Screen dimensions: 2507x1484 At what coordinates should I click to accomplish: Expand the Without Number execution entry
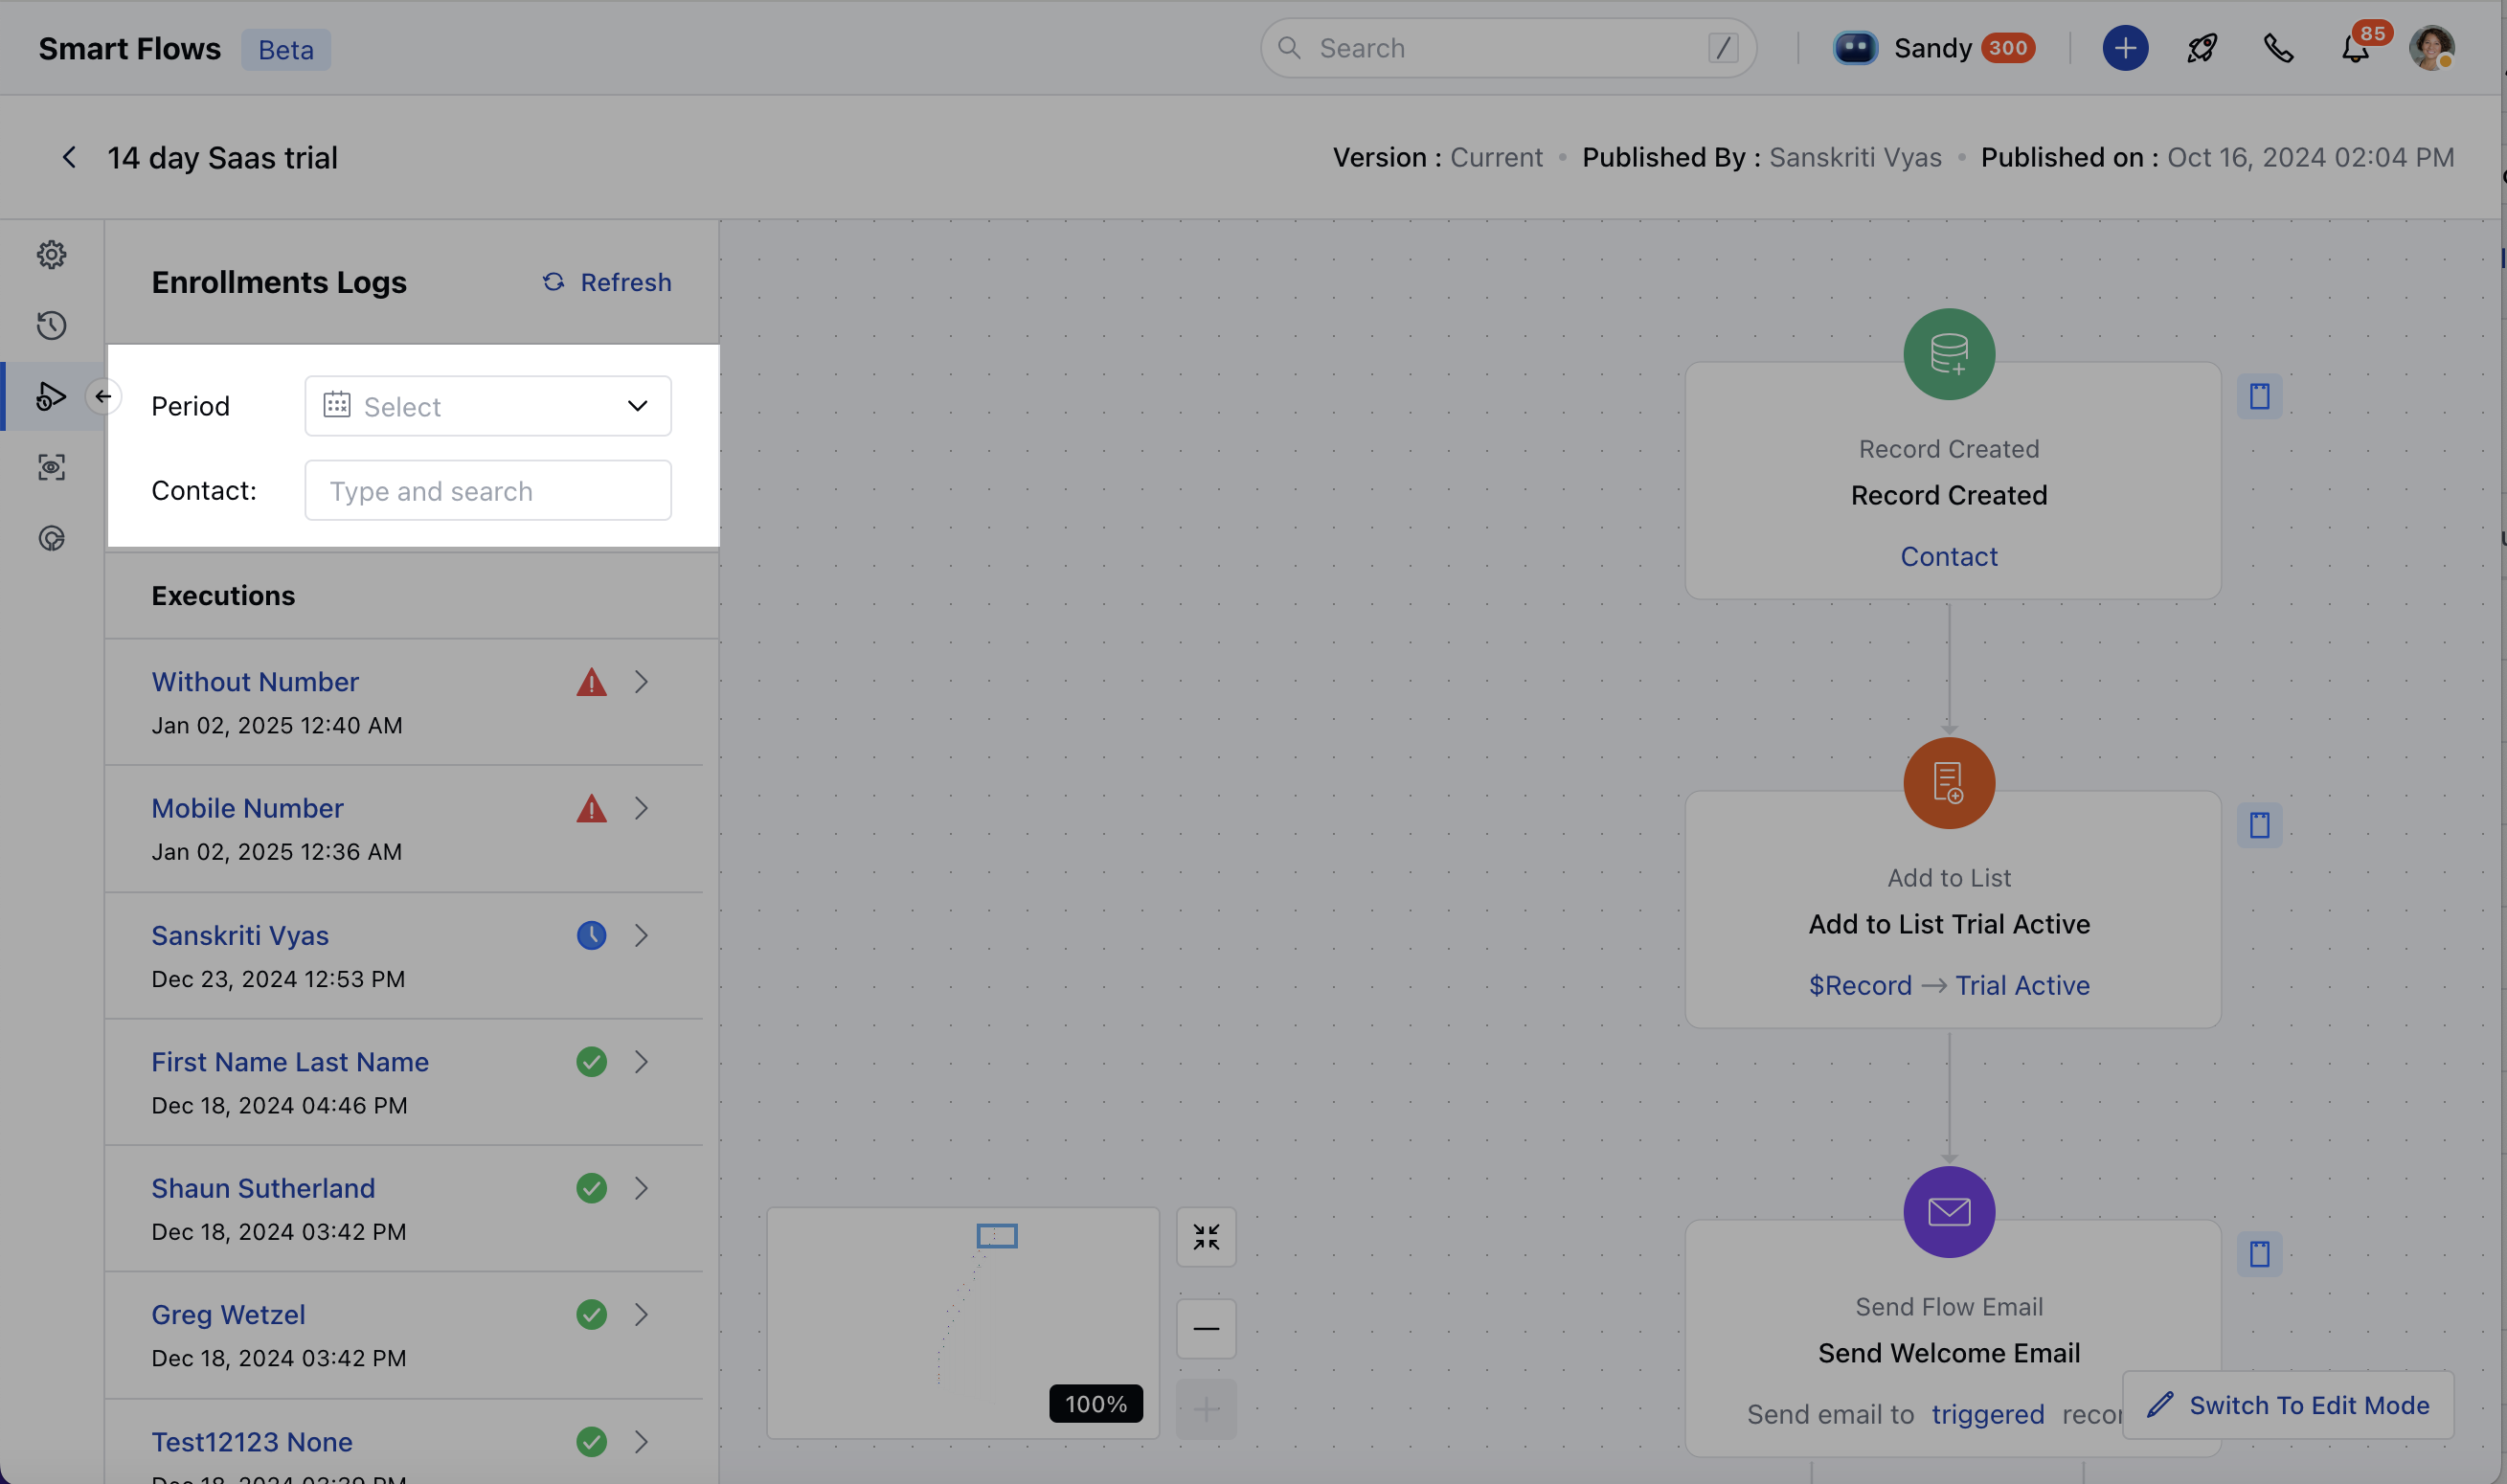click(641, 682)
